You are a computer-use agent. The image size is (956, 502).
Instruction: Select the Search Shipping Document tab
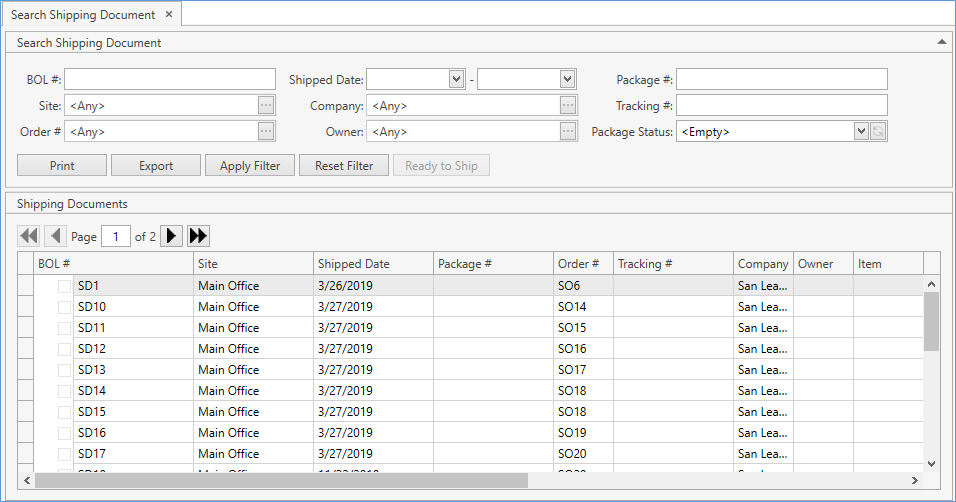(x=83, y=15)
